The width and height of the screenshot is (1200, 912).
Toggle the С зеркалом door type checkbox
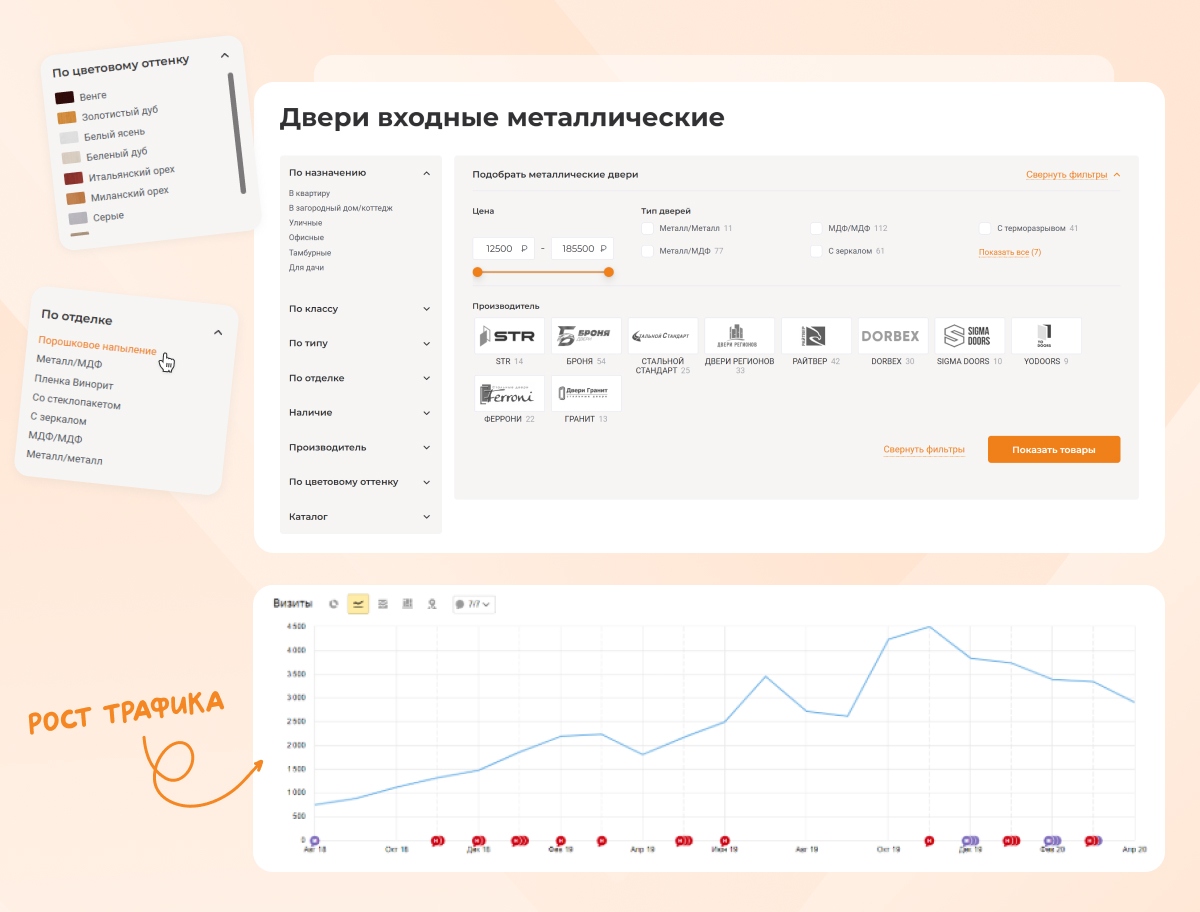pyautogui.click(x=816, y=251)
